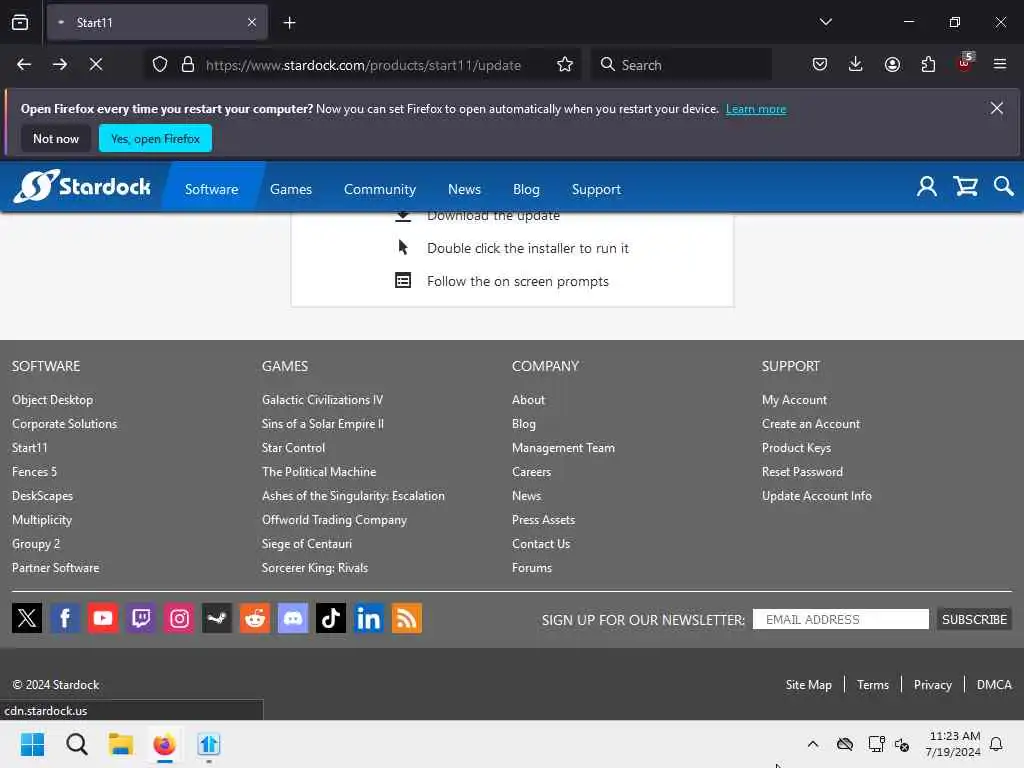Click the SUBSCRIBE button
This screenshot has height=768, width=1024.
tap(974, 619)
